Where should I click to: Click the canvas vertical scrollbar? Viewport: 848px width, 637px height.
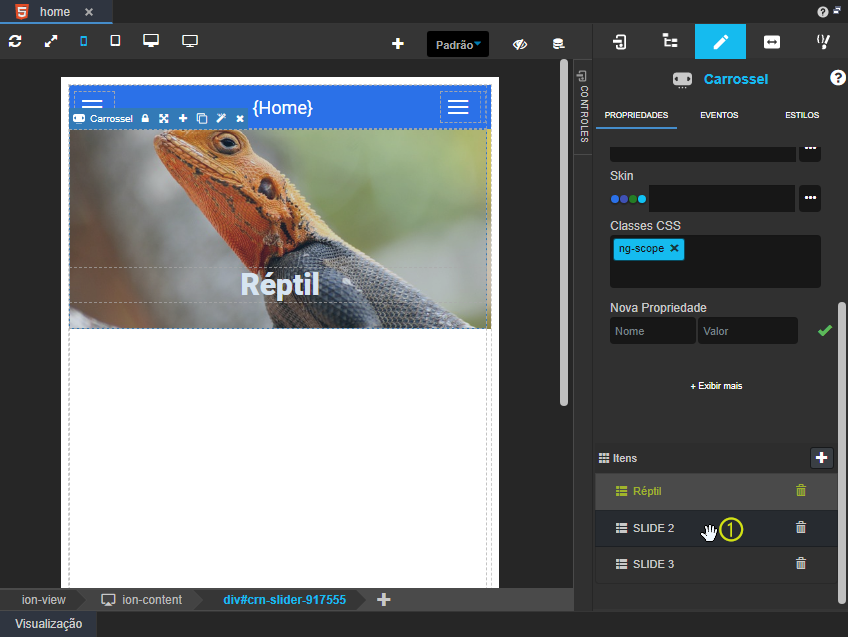(564, 233)
